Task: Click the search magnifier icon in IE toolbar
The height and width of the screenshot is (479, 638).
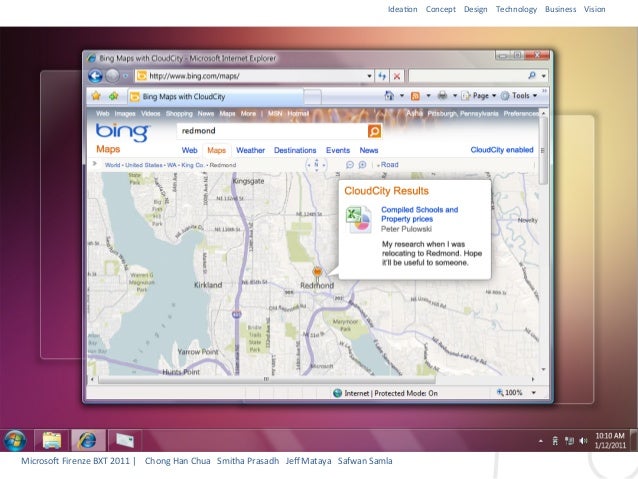Action: [x=532, y=75]
